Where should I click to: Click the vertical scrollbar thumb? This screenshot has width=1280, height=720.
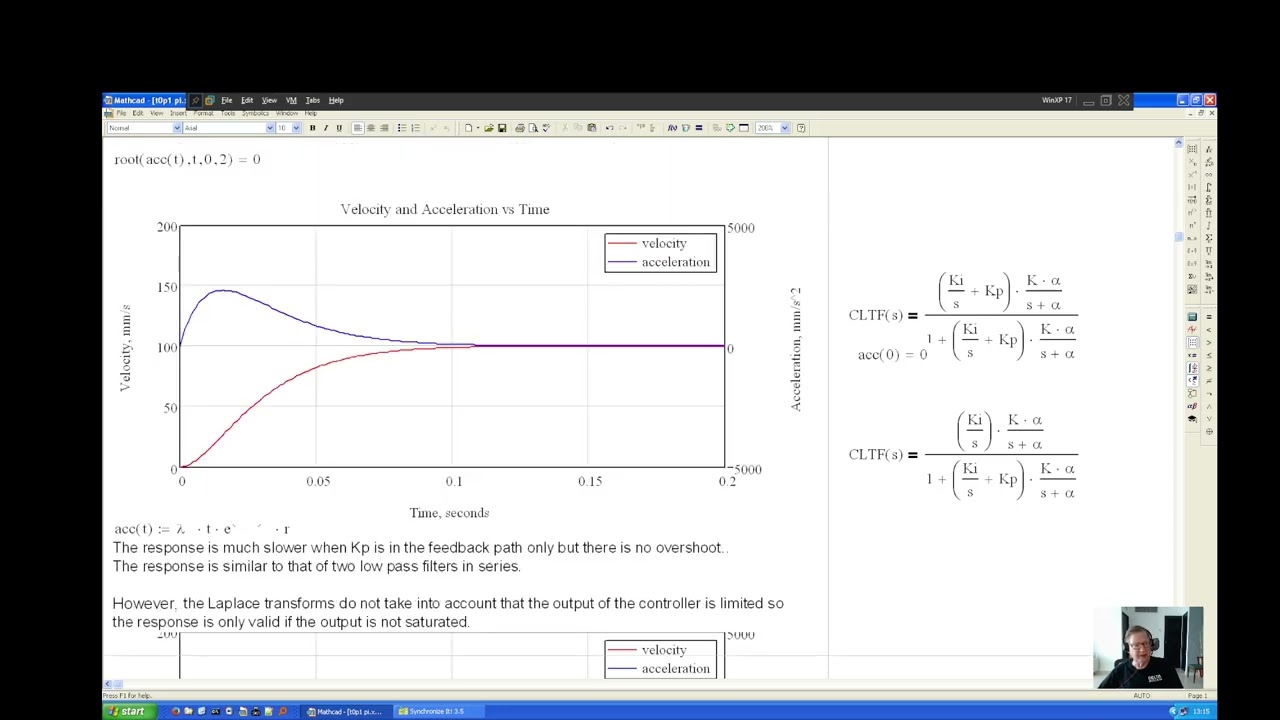1178,237
